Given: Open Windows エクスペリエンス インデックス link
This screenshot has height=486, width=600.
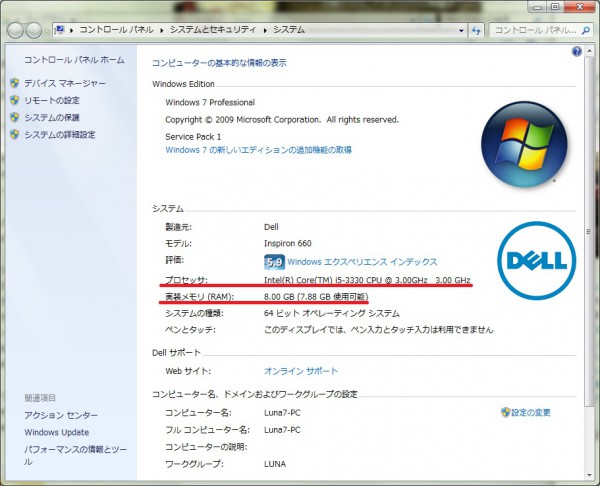Looking at the screenshot, I should [x=362, y=262].
